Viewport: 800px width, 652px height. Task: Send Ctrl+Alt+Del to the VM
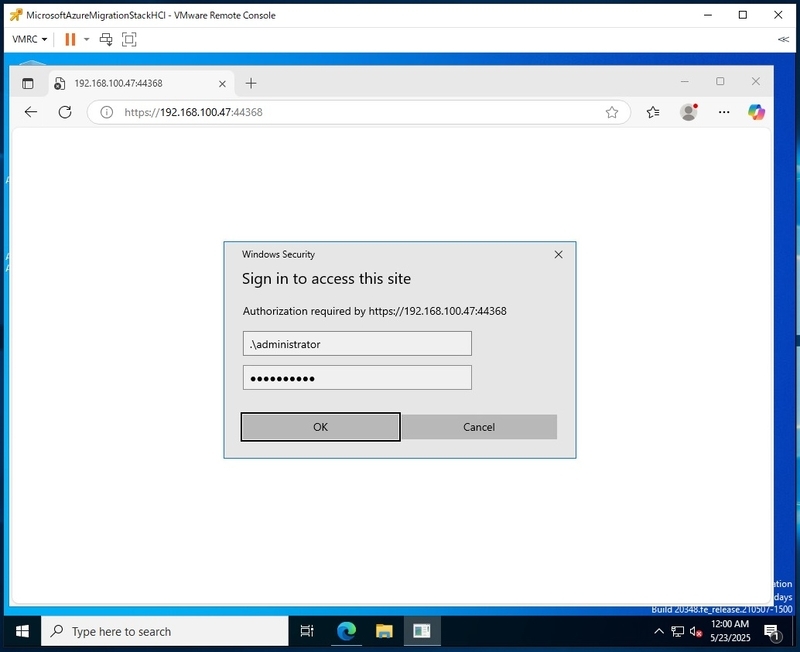tap(106, 39)
